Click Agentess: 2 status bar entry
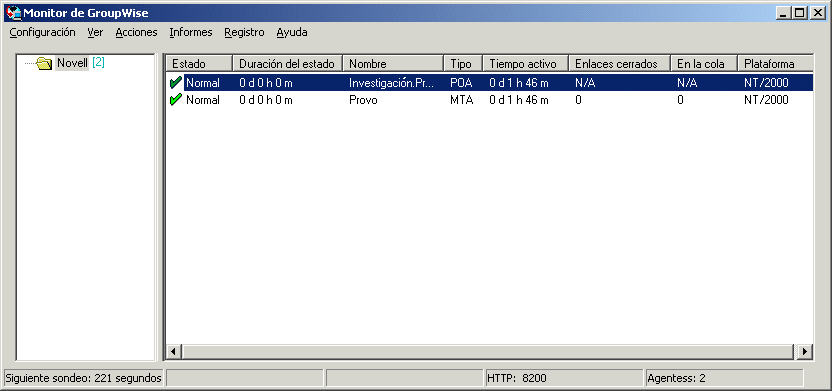832x391 pixels. 724,378
